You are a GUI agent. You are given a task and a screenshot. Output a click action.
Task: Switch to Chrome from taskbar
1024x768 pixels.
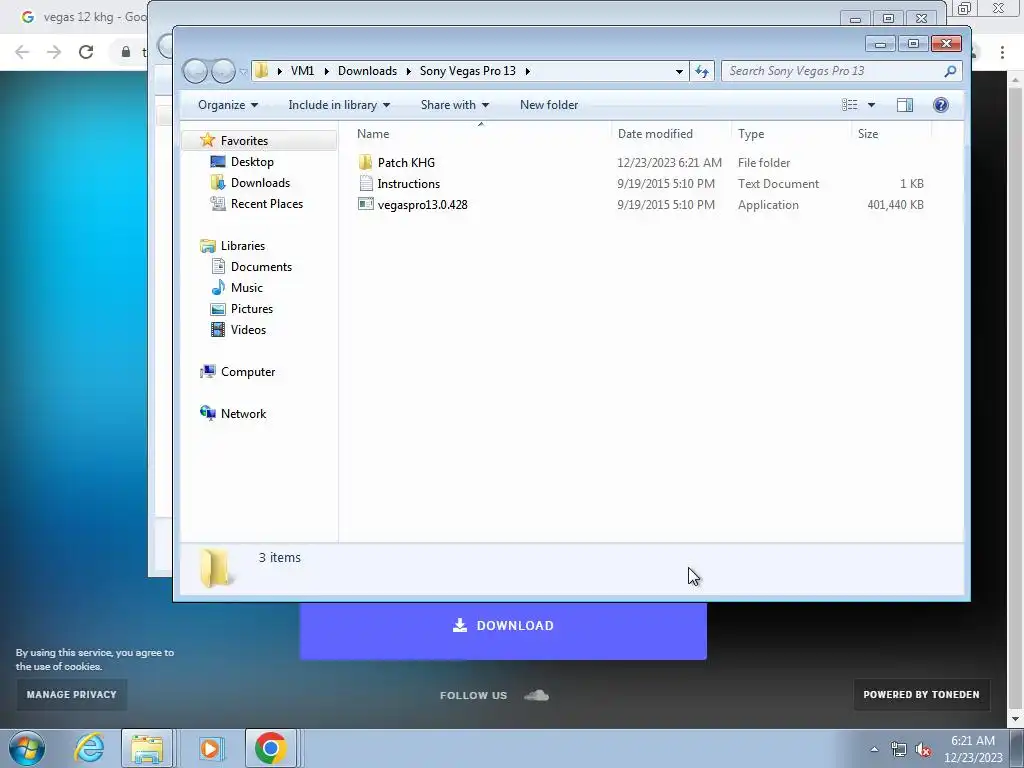pyautogui.click(x=270, y=748)
